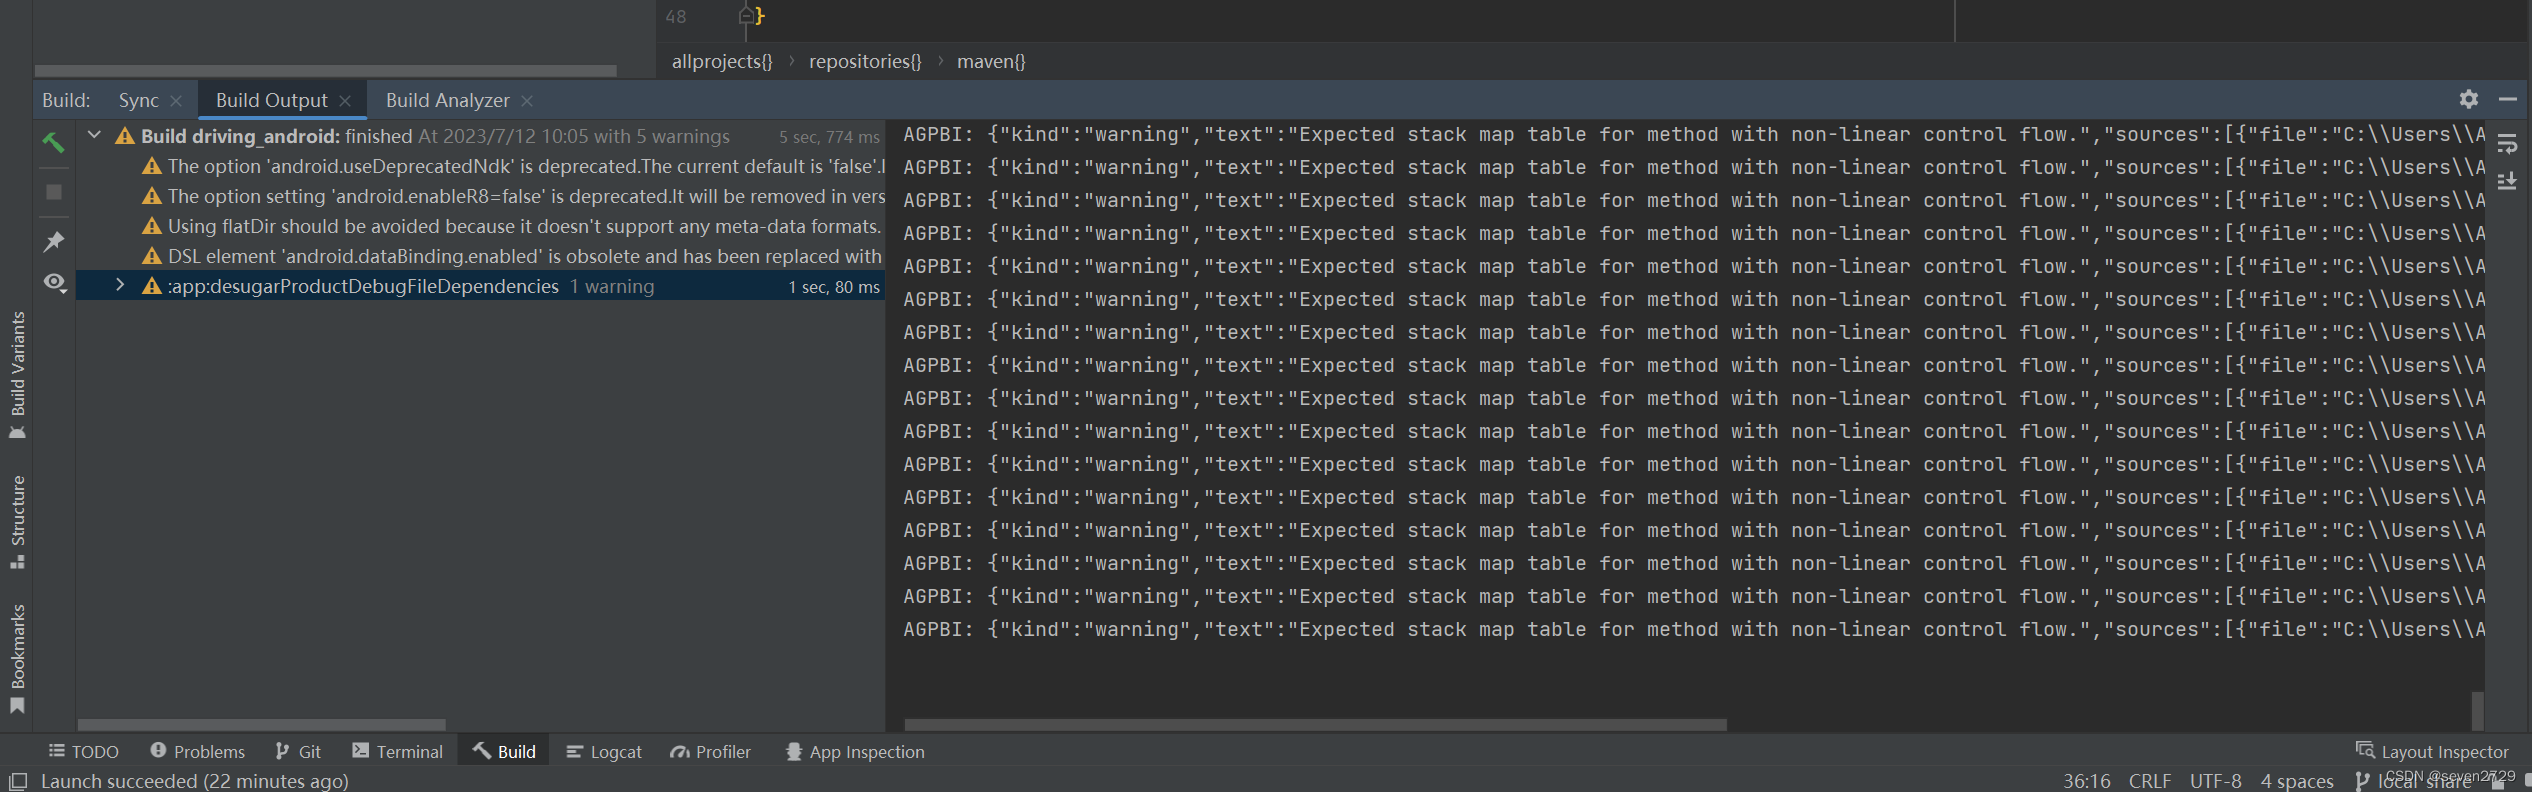2532x792 pixels.
Task: Click repositories{} breadcrumb
Action: tap(865, 61)
